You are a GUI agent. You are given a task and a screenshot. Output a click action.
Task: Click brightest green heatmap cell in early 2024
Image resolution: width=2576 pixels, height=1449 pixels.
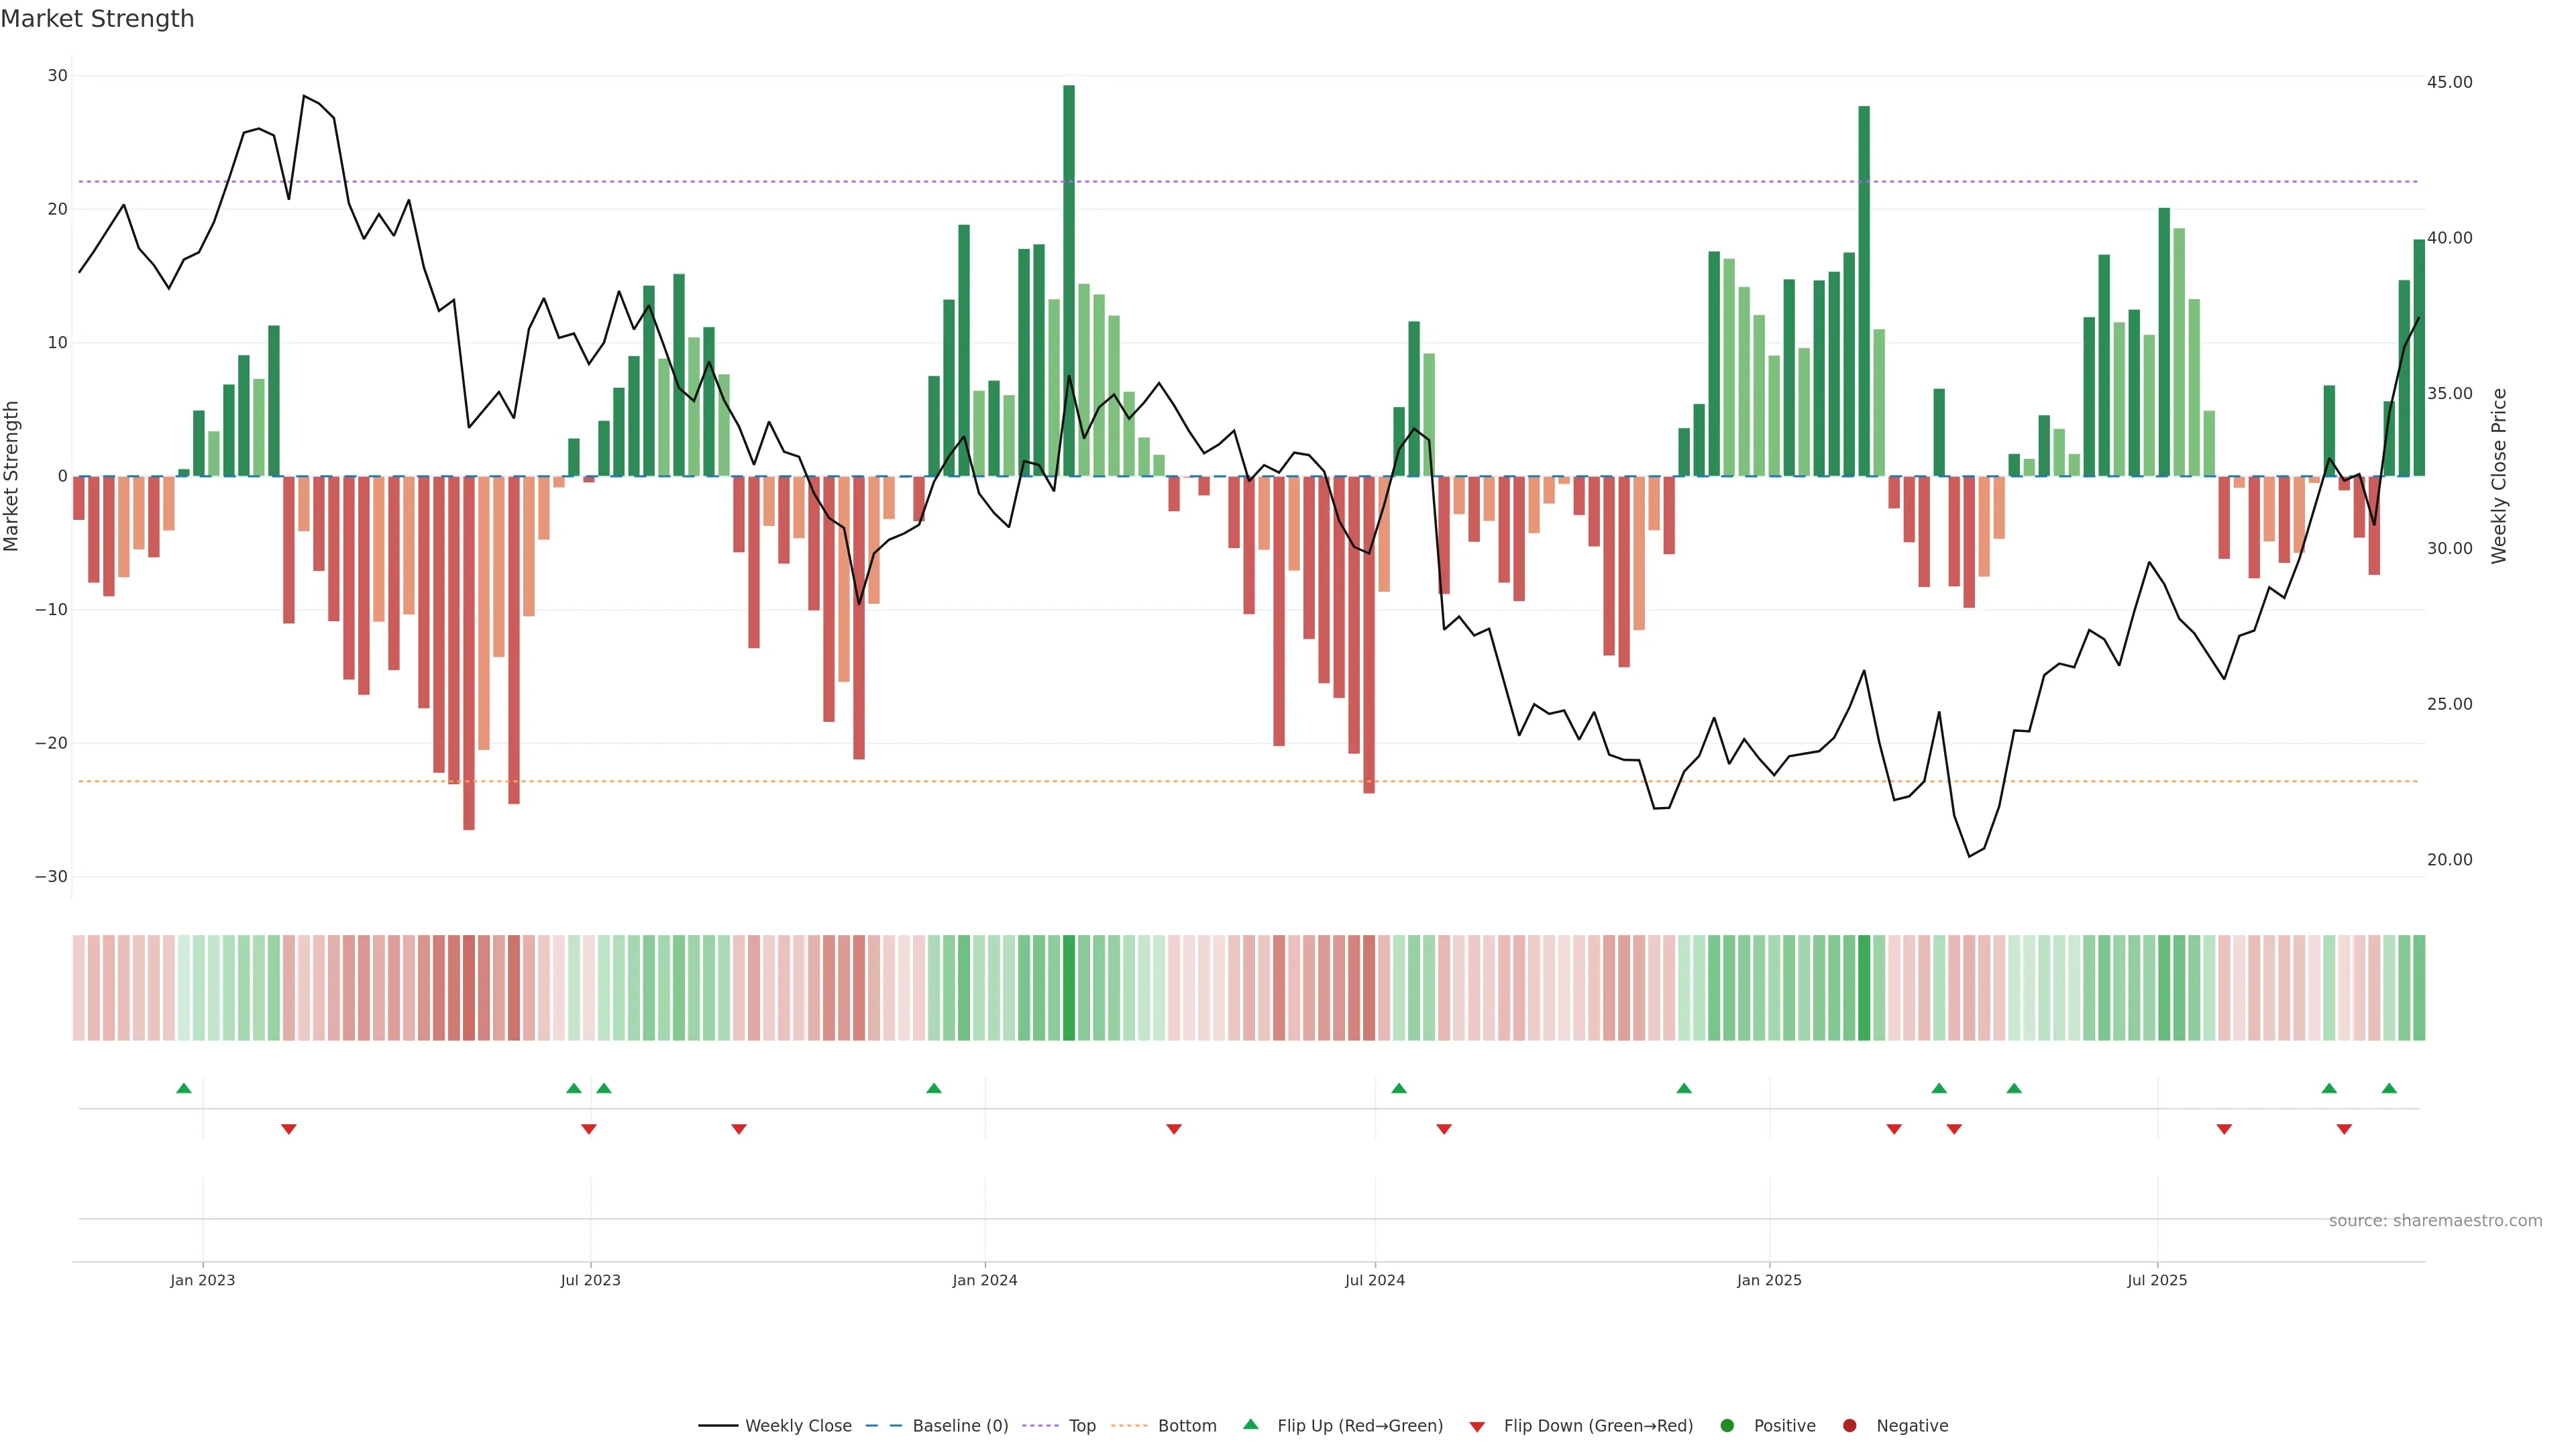click(x=1069, y=988)
